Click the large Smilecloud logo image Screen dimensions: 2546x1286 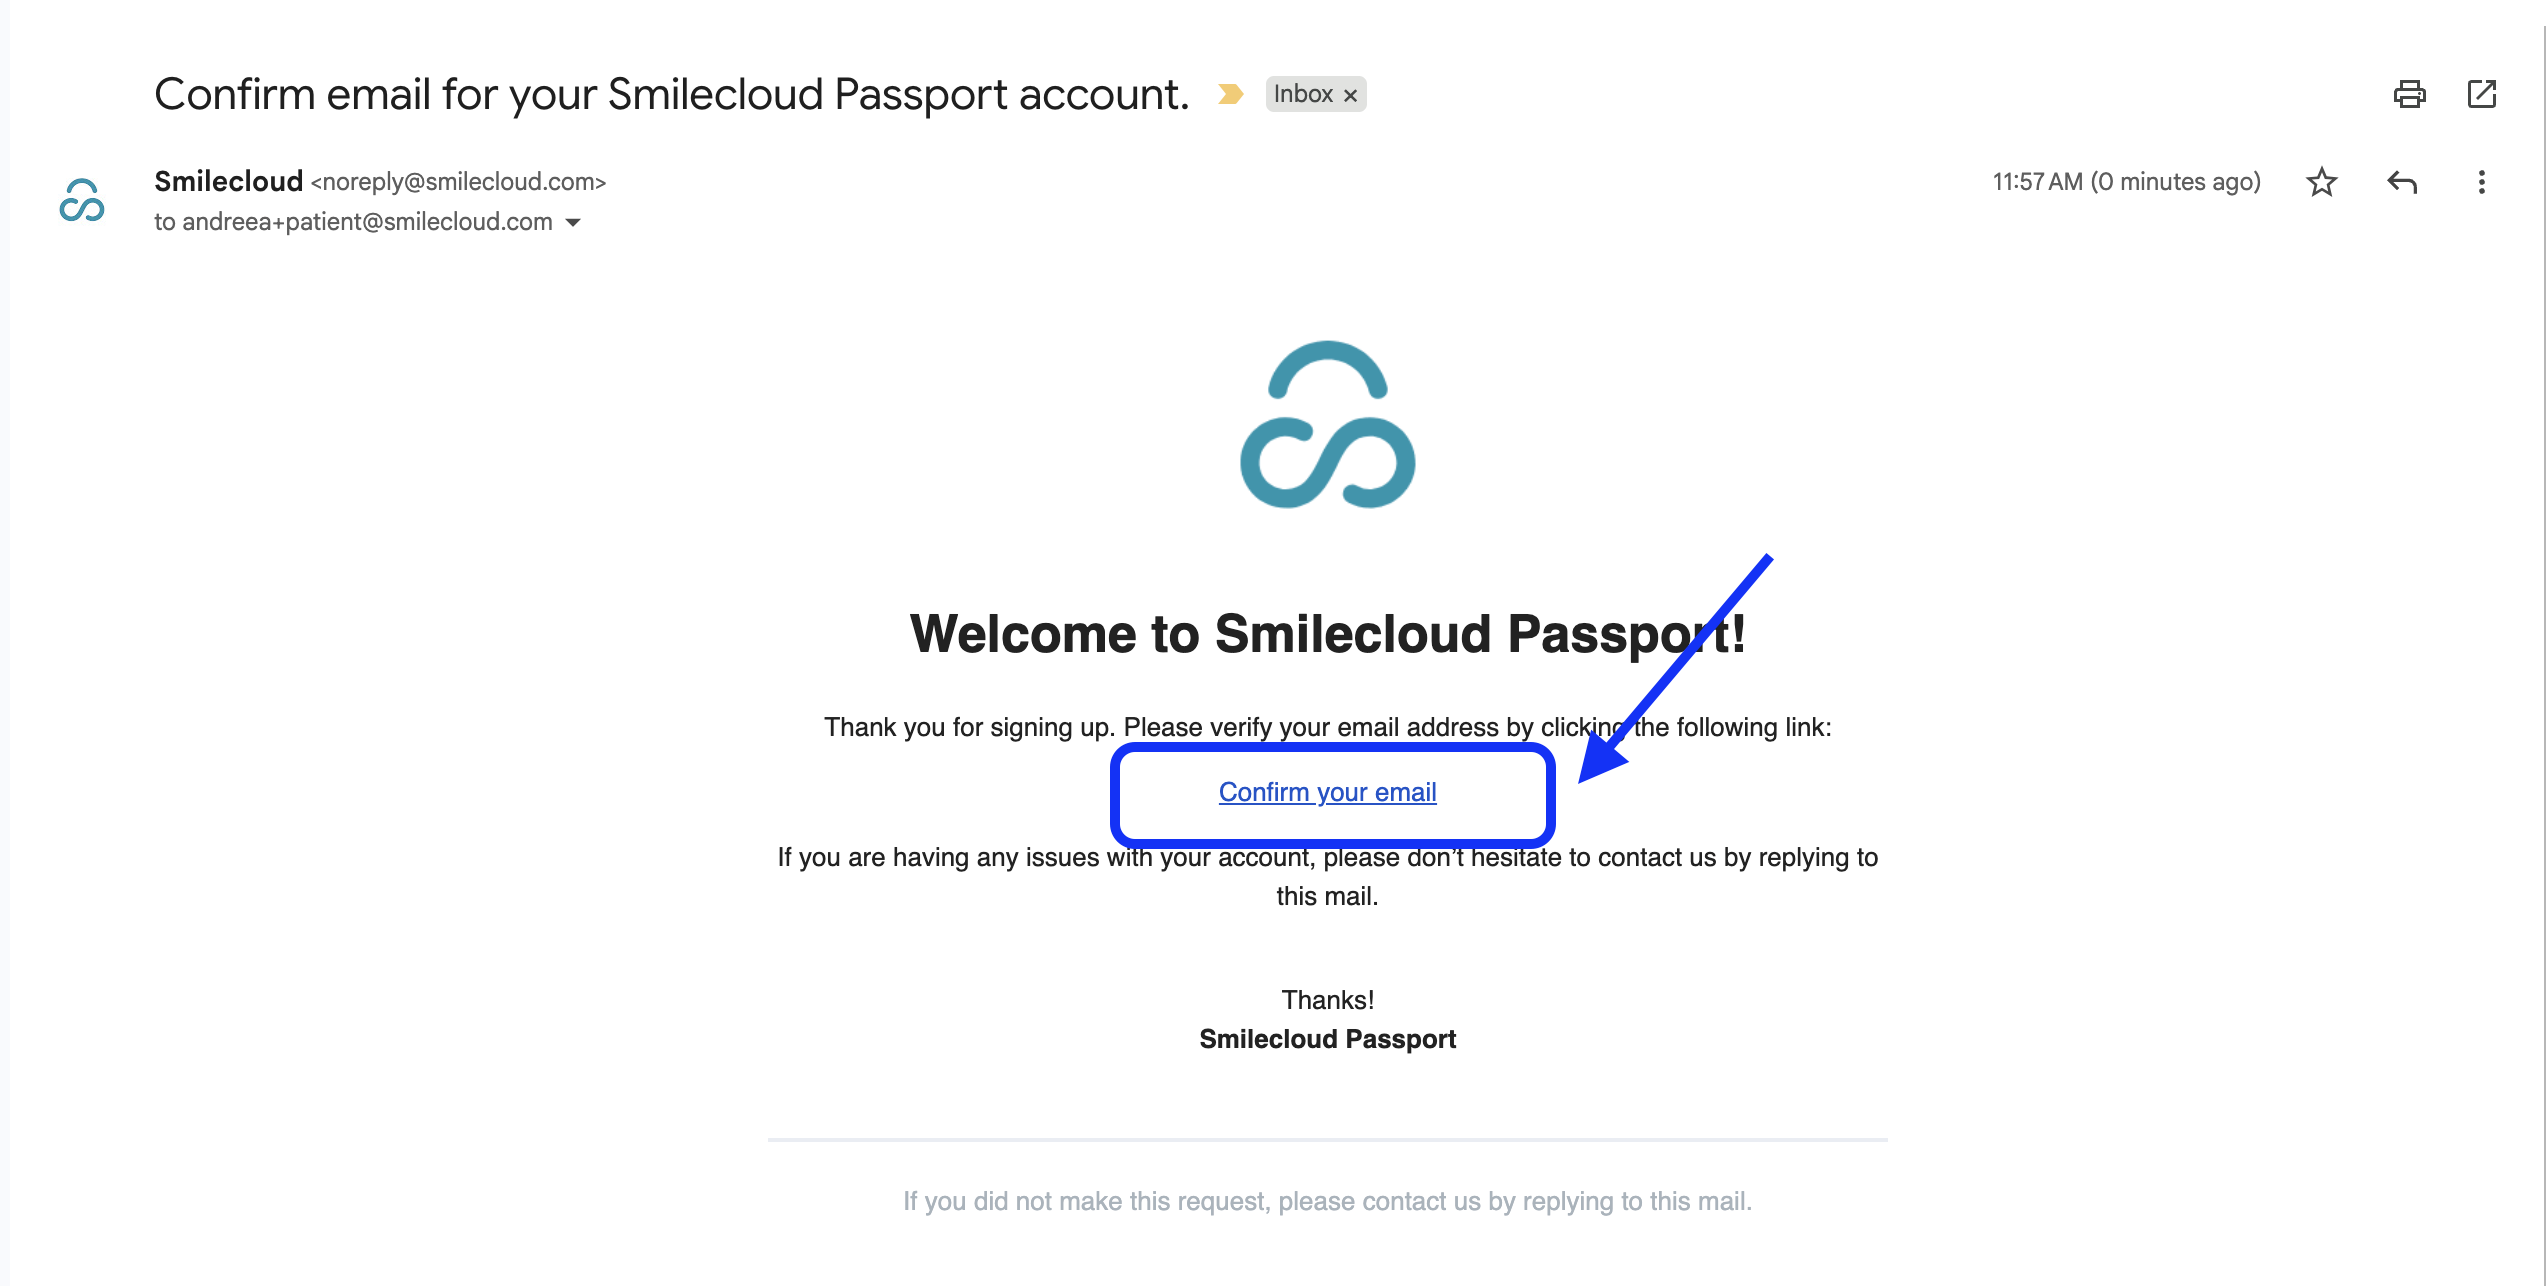tap(1327, 425)
